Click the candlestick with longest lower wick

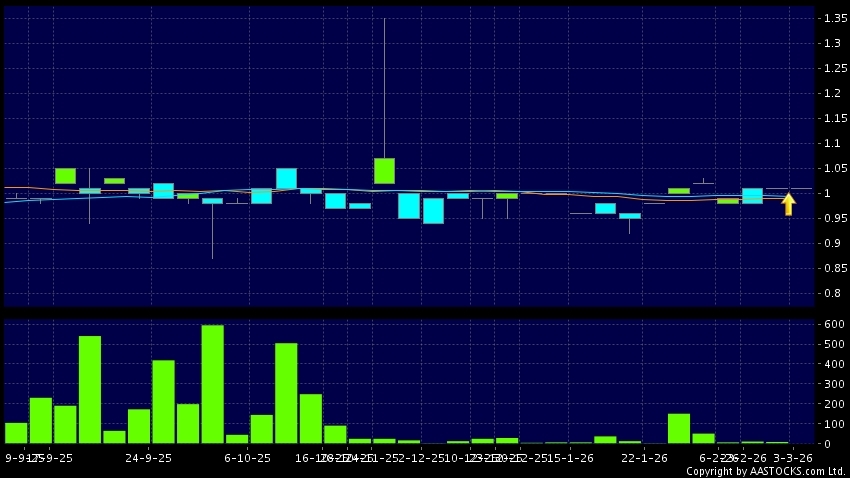tap(212, 201)
